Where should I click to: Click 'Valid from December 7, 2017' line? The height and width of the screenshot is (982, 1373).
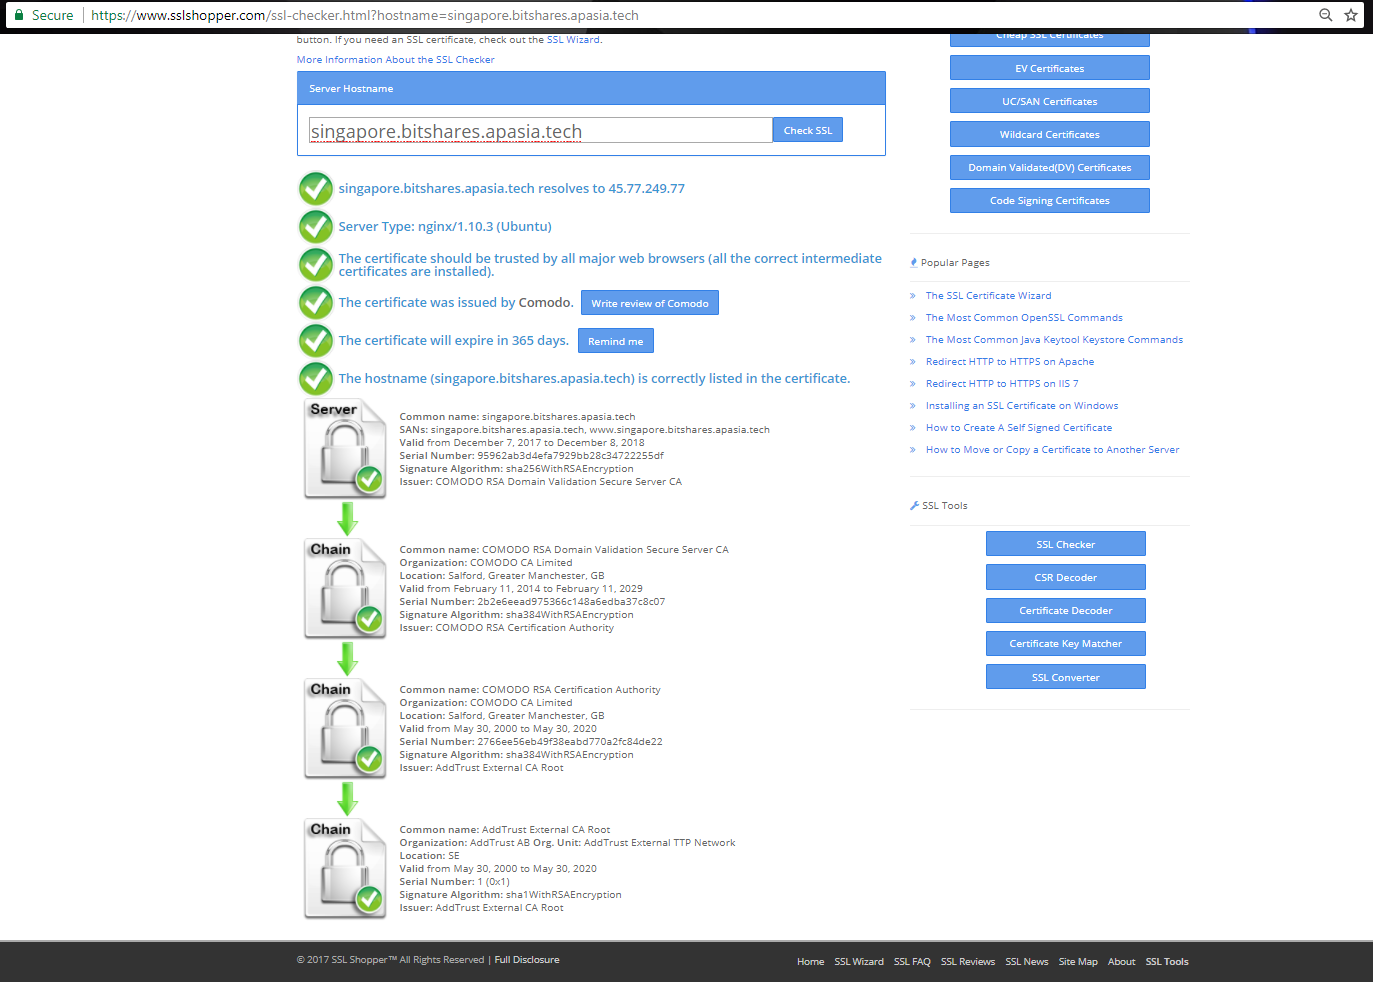[522, 443]
